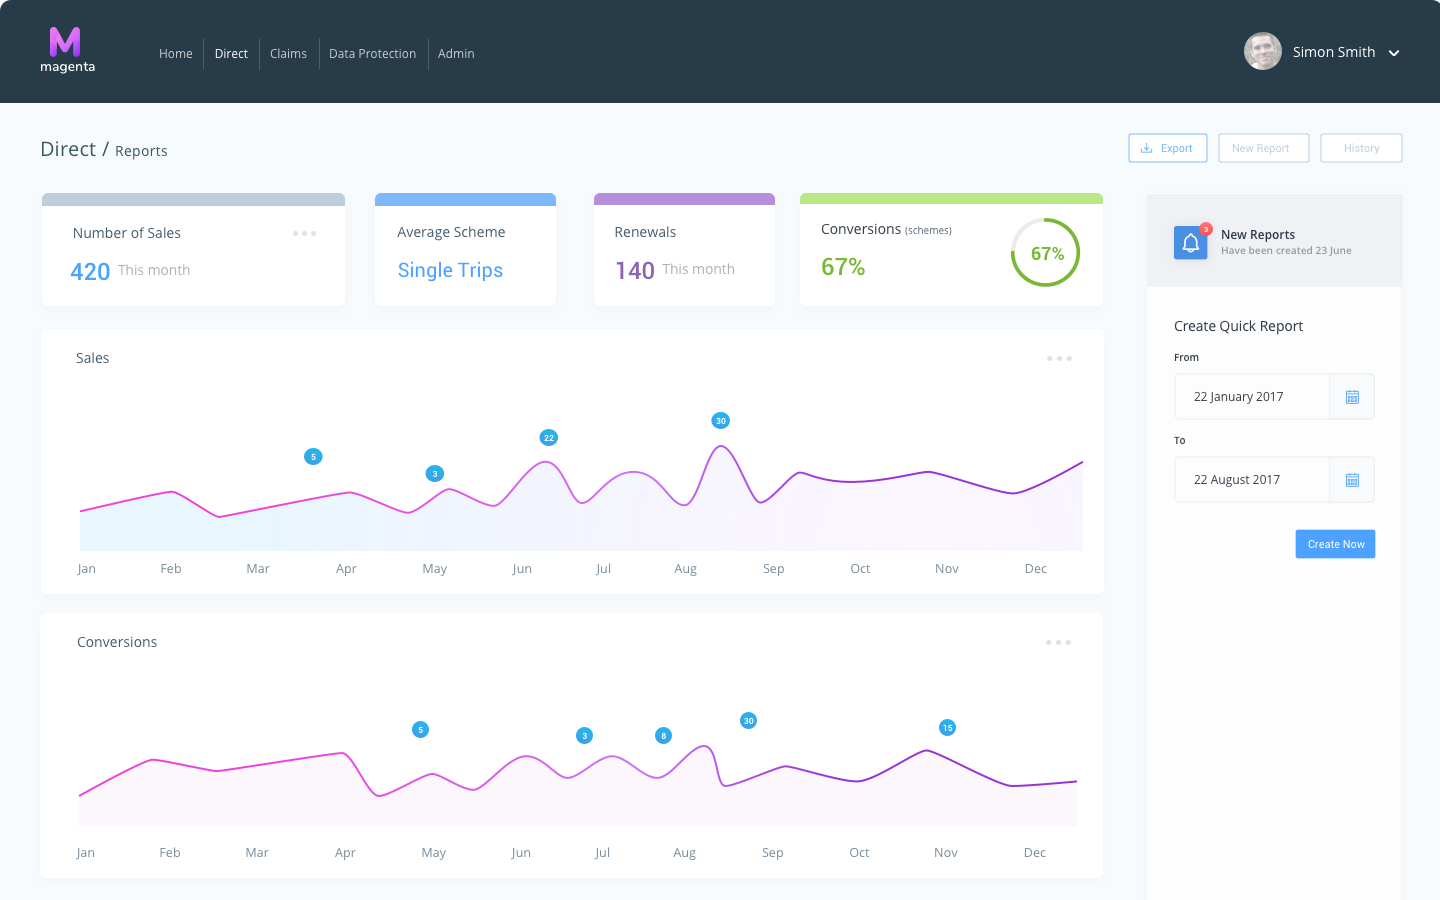Click the Export button

(1168, 148)
